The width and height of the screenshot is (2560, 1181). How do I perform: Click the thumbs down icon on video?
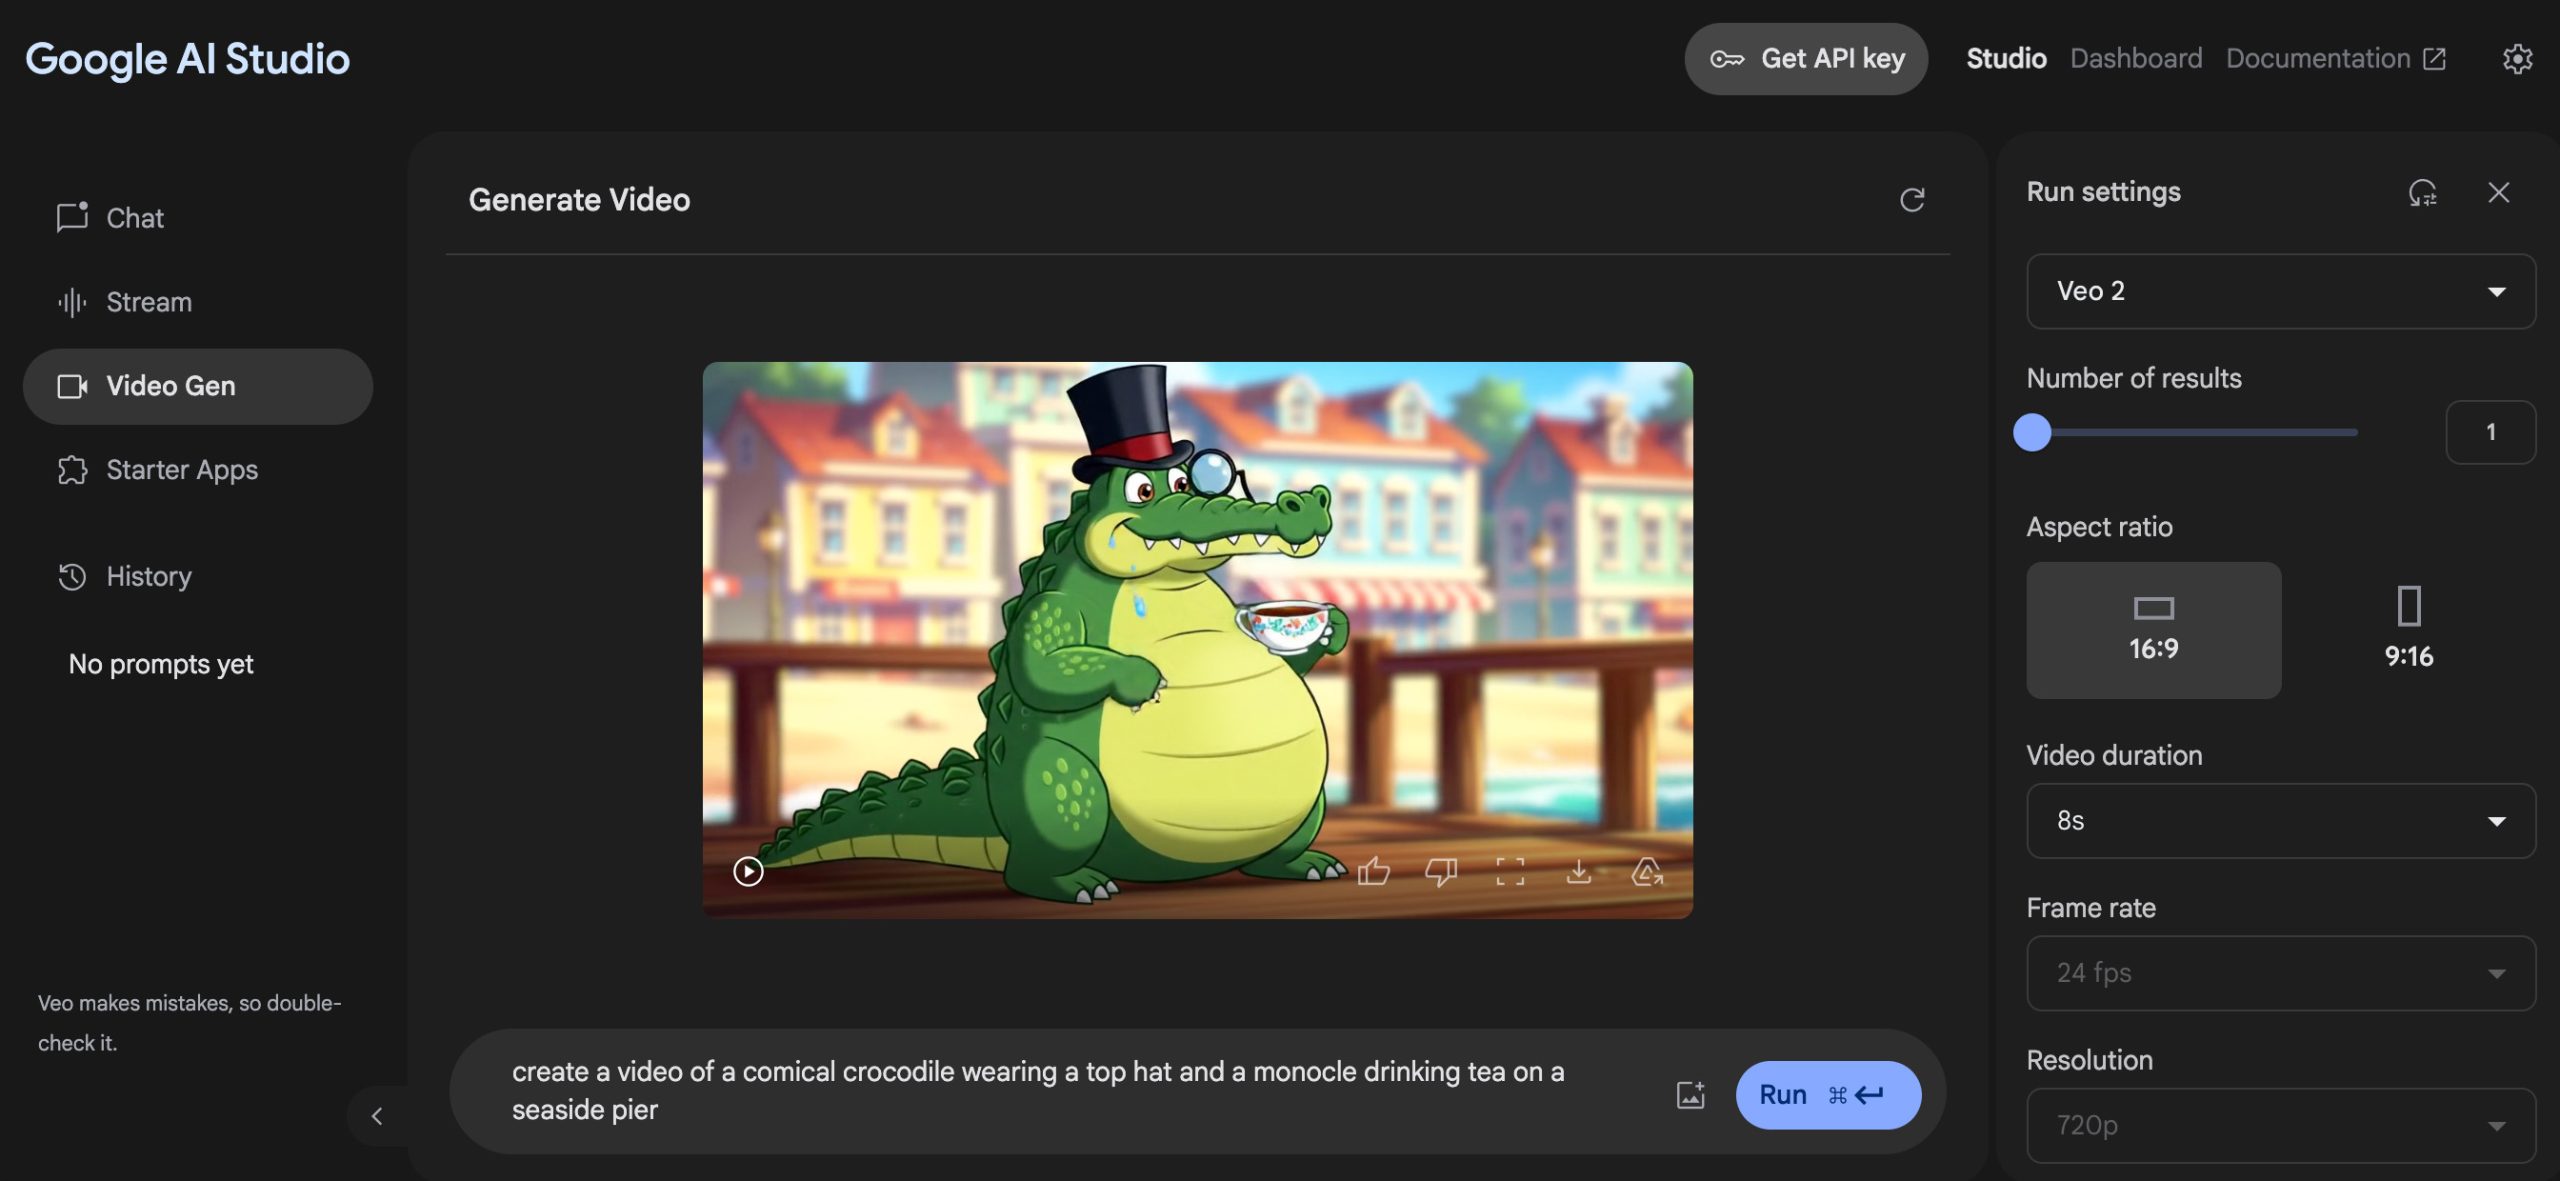(1441, 872)
